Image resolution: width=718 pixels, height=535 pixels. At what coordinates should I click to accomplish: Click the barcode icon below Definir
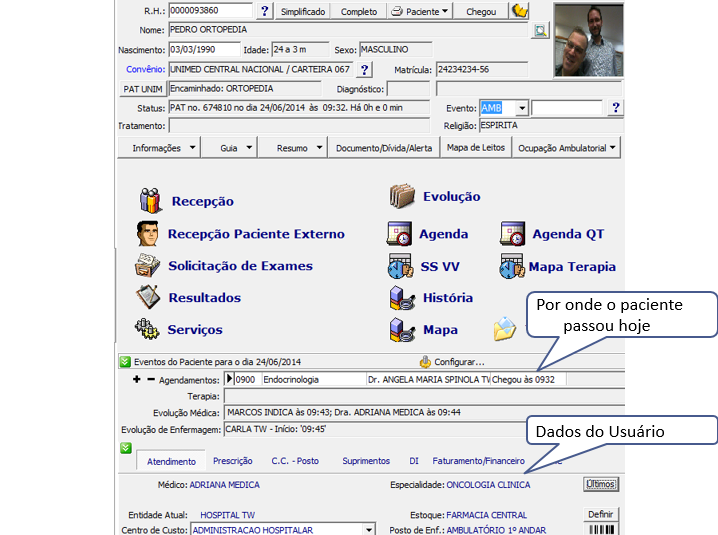click(601, 529)
